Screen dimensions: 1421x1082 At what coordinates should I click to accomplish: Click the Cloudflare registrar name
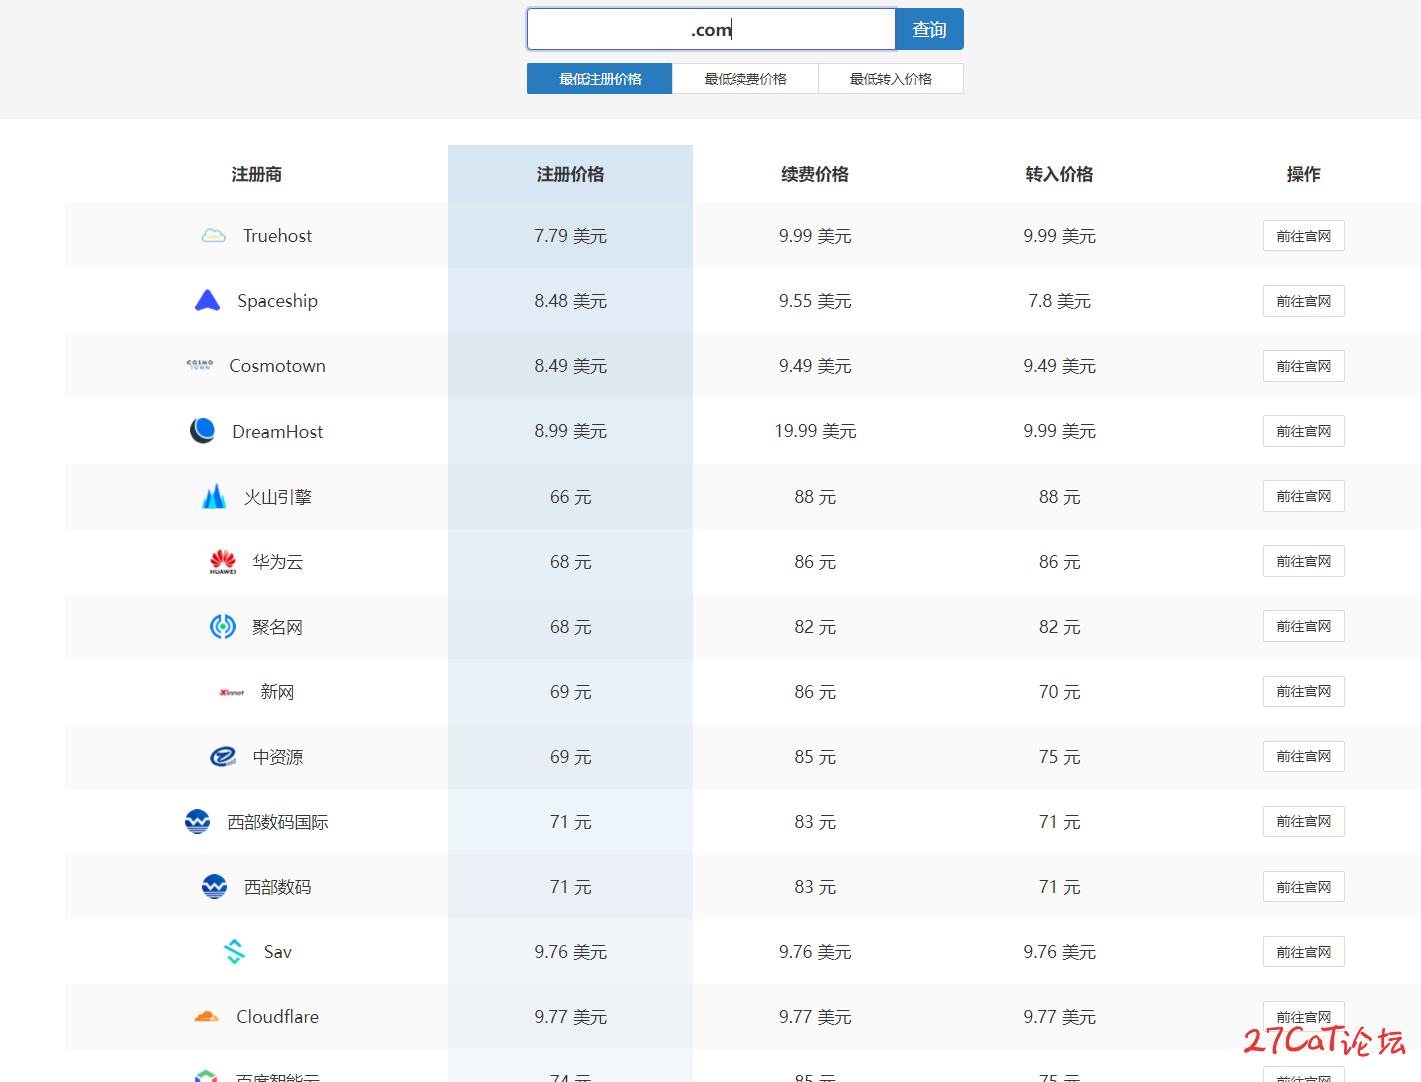tap(277, 1017)
